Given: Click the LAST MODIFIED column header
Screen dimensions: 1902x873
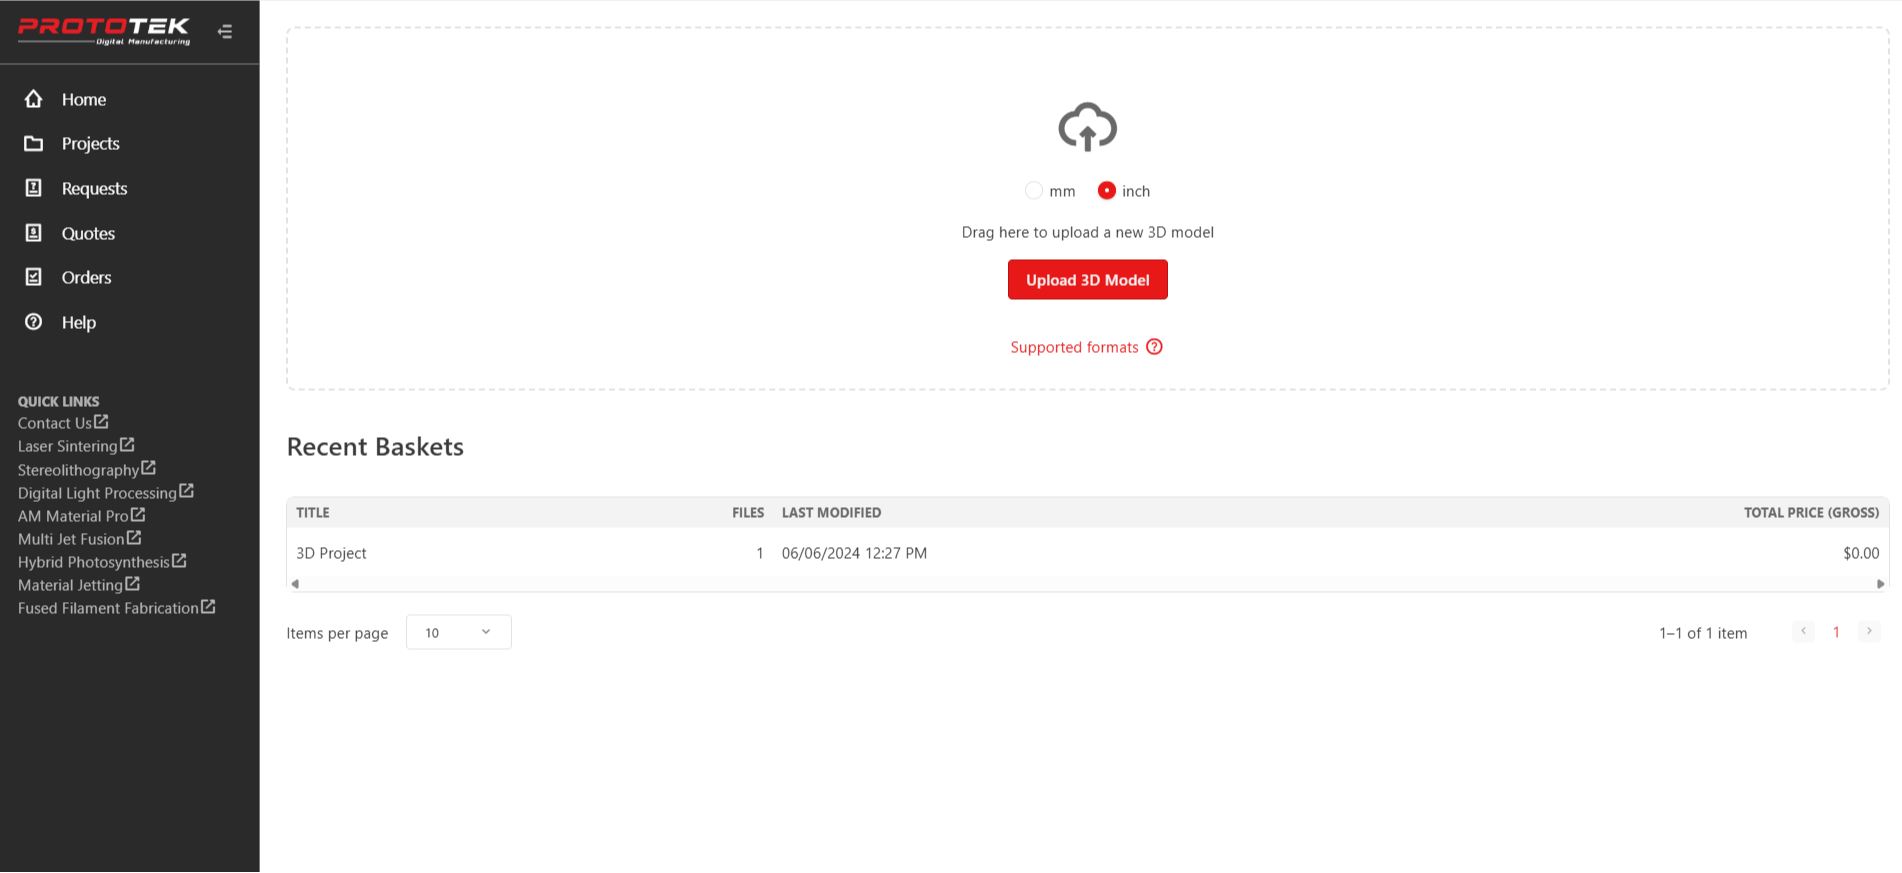Looking at the screenshot, I should pyautogui.click(x=831, y=512).
